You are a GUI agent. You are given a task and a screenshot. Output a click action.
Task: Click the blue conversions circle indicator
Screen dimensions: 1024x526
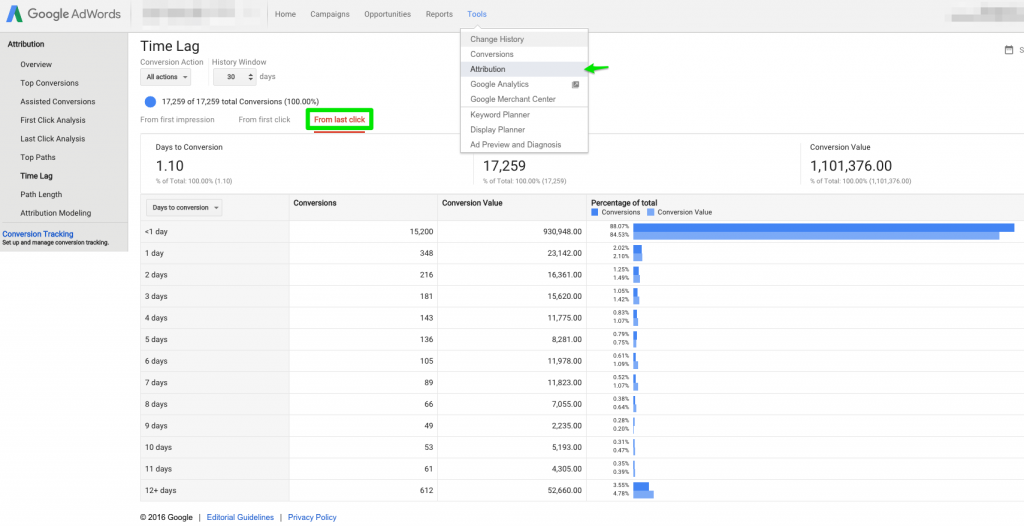point(150,101)
